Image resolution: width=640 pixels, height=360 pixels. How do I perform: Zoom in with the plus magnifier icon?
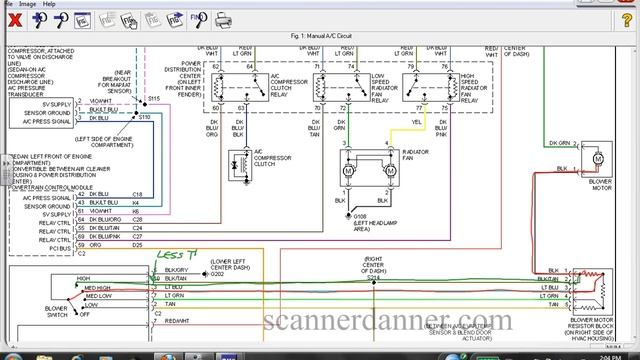click(x=40, y=20)
